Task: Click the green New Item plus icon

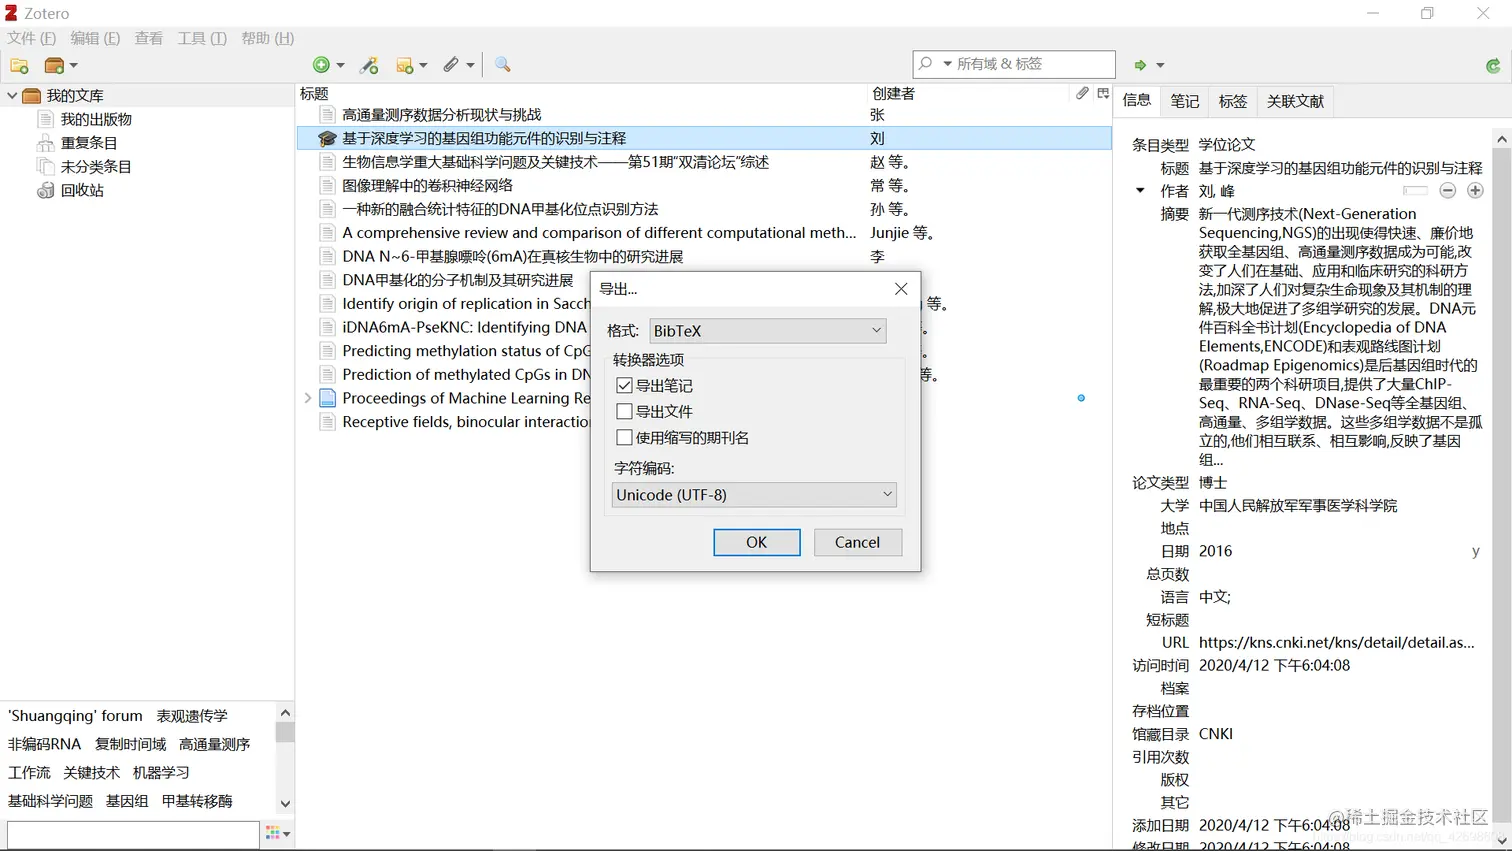Action: (321, 65)
